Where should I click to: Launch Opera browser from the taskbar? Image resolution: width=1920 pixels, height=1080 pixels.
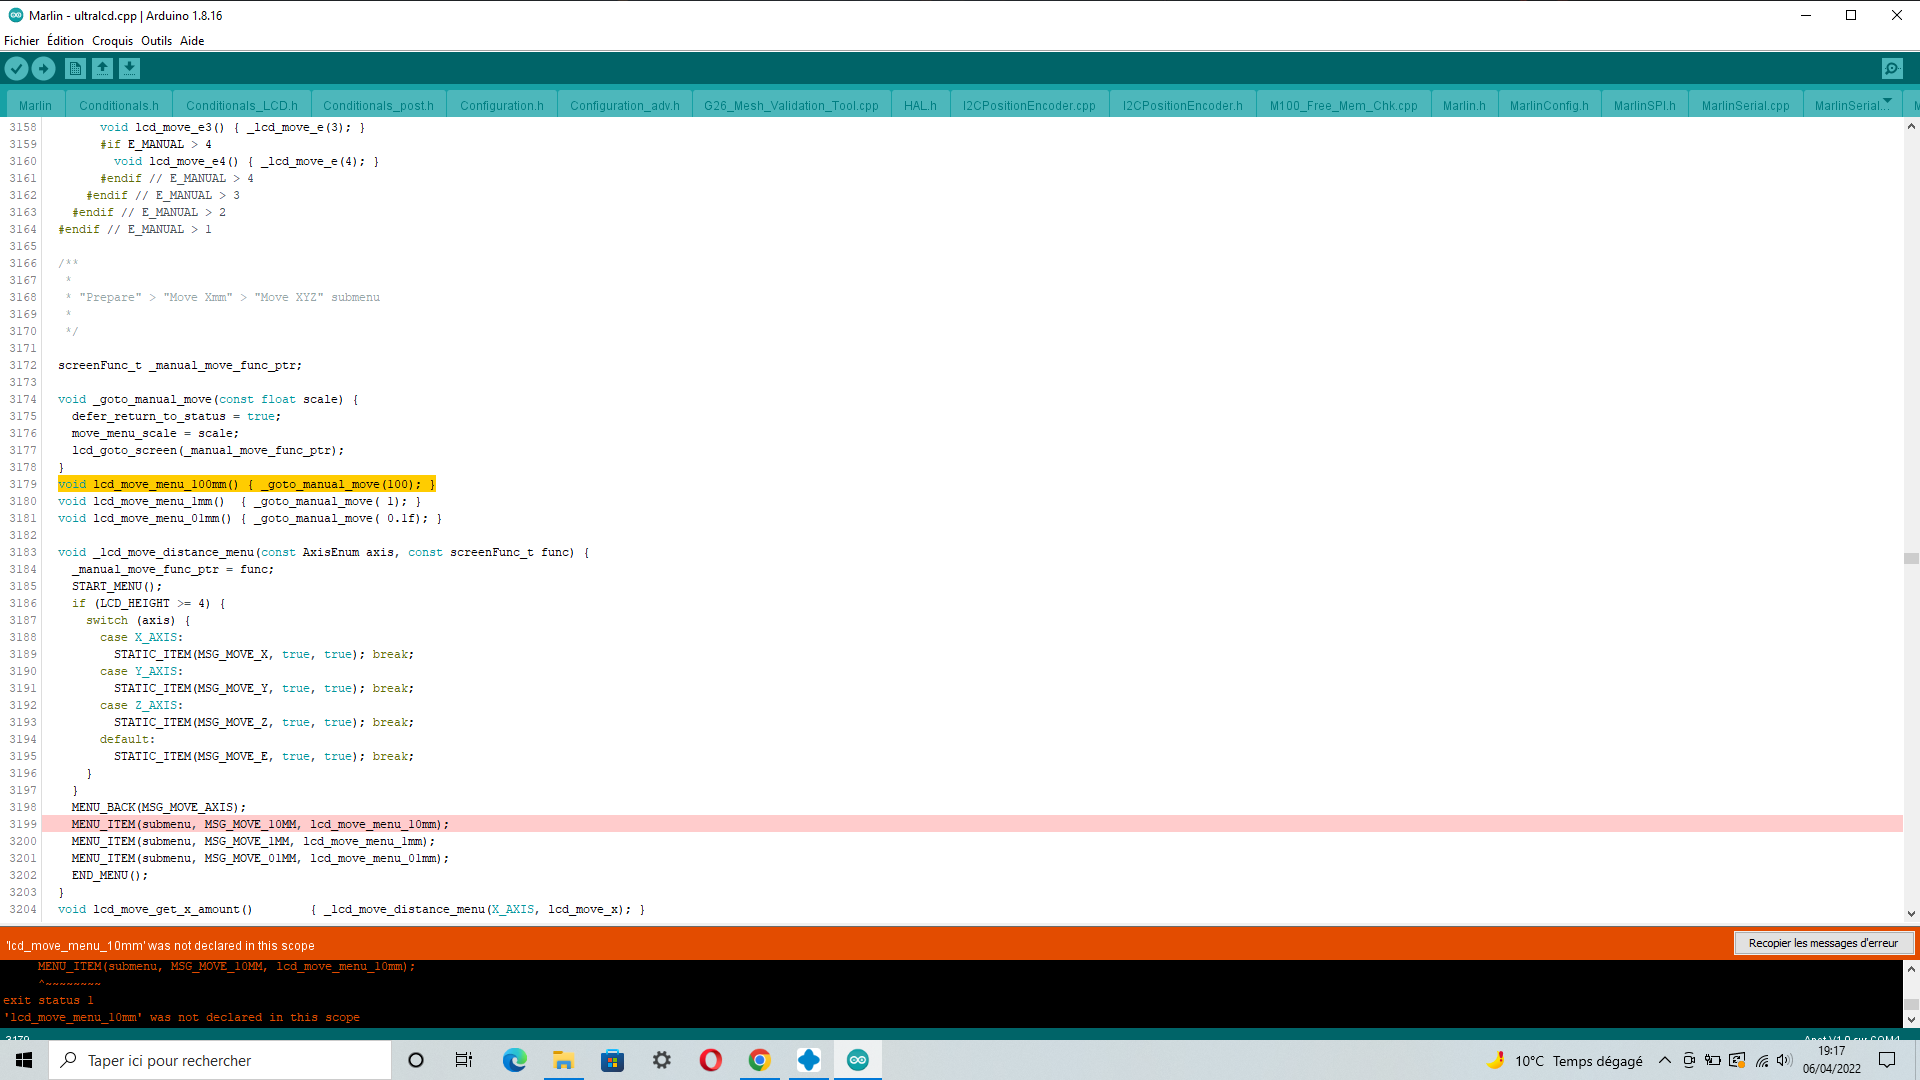coord(710,1060)
